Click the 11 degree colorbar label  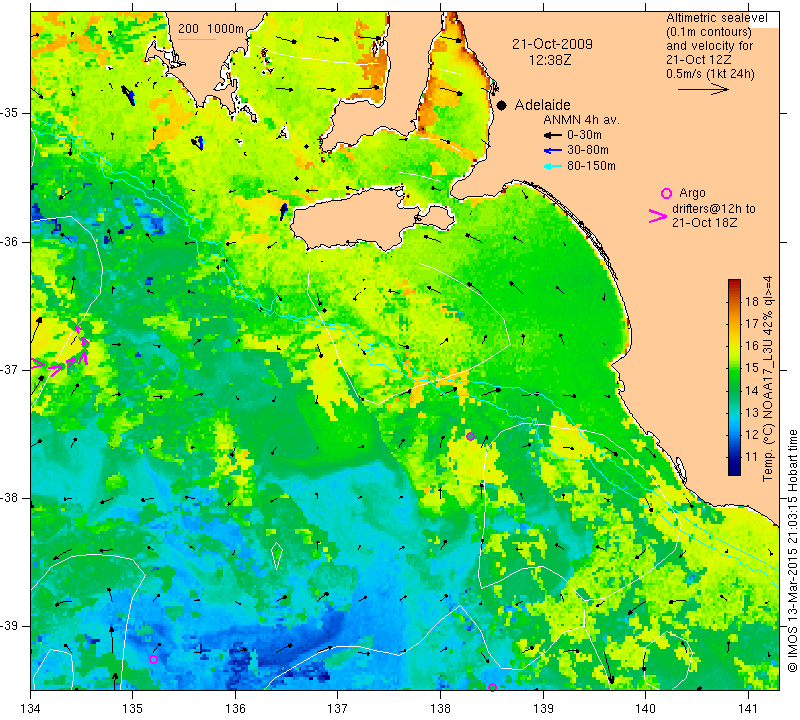click(752, 456)
